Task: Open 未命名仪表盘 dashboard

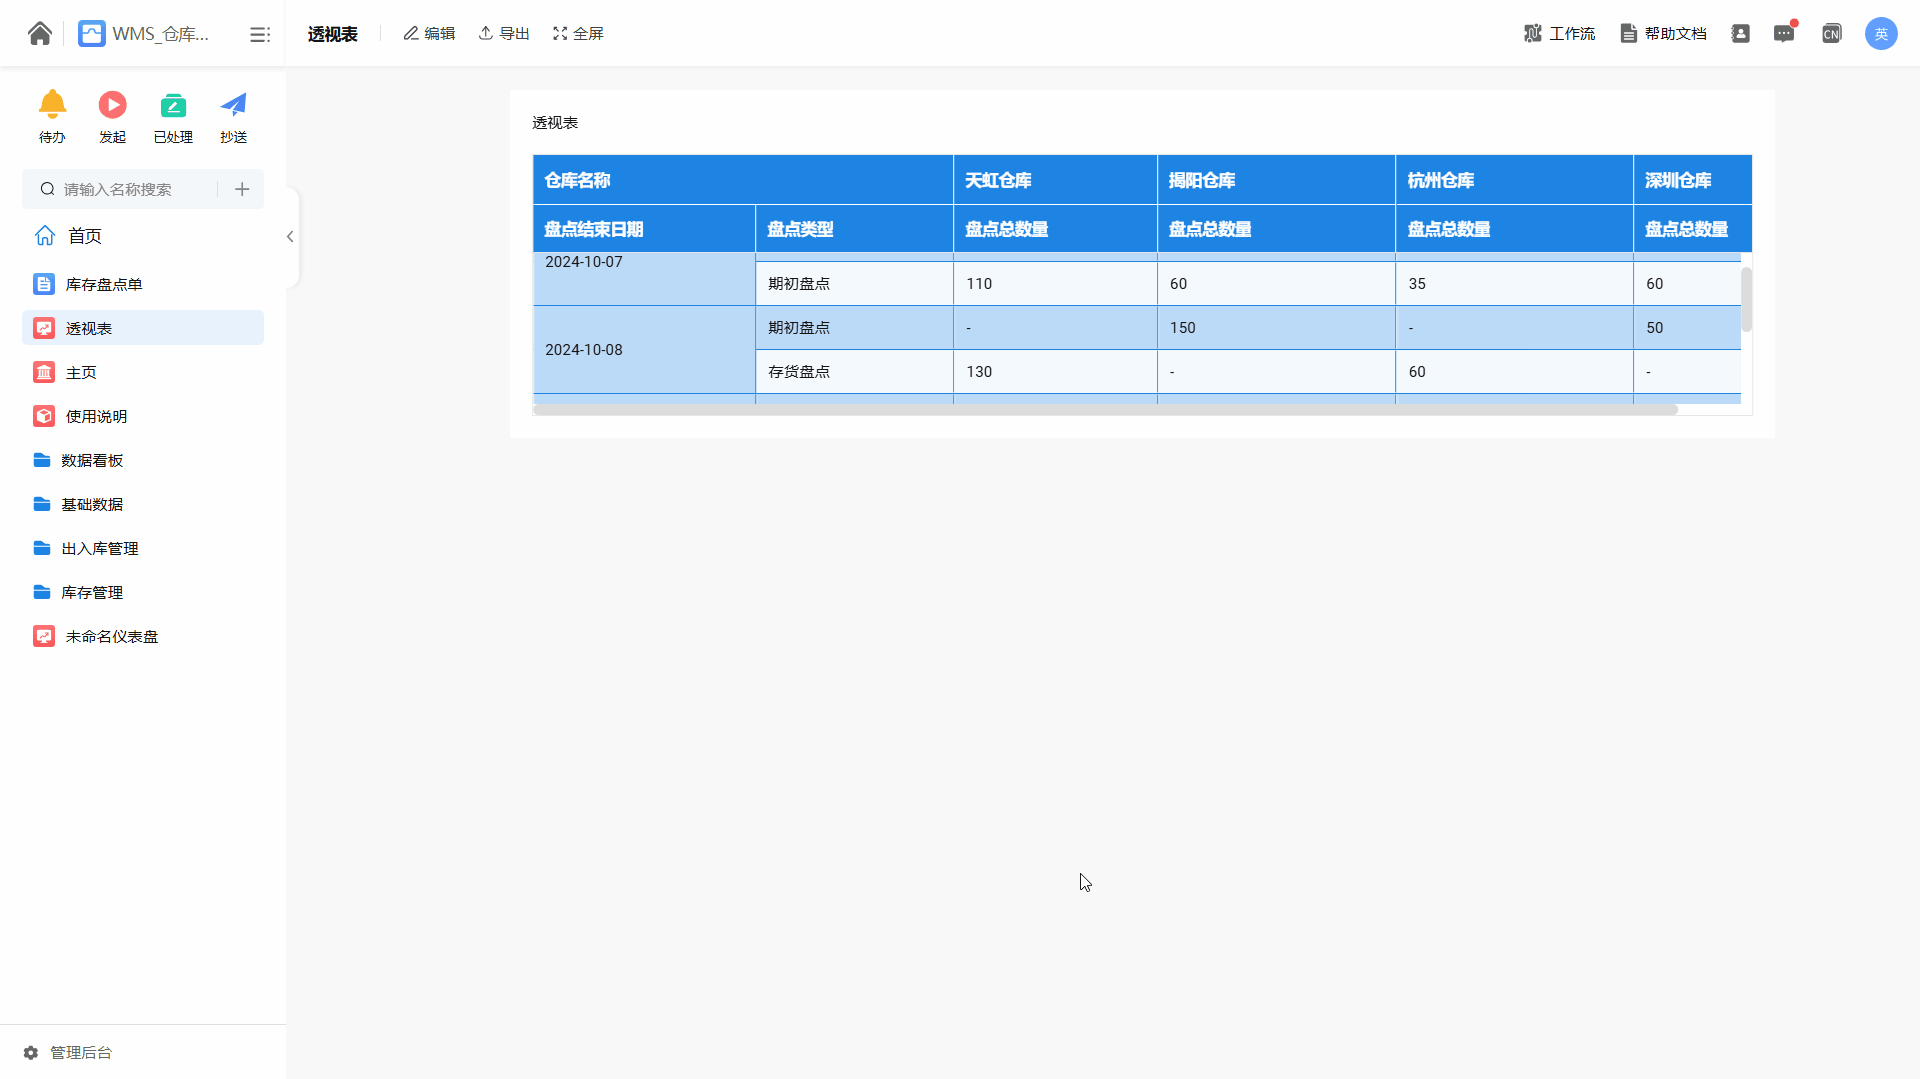Action: coord(143,636)
